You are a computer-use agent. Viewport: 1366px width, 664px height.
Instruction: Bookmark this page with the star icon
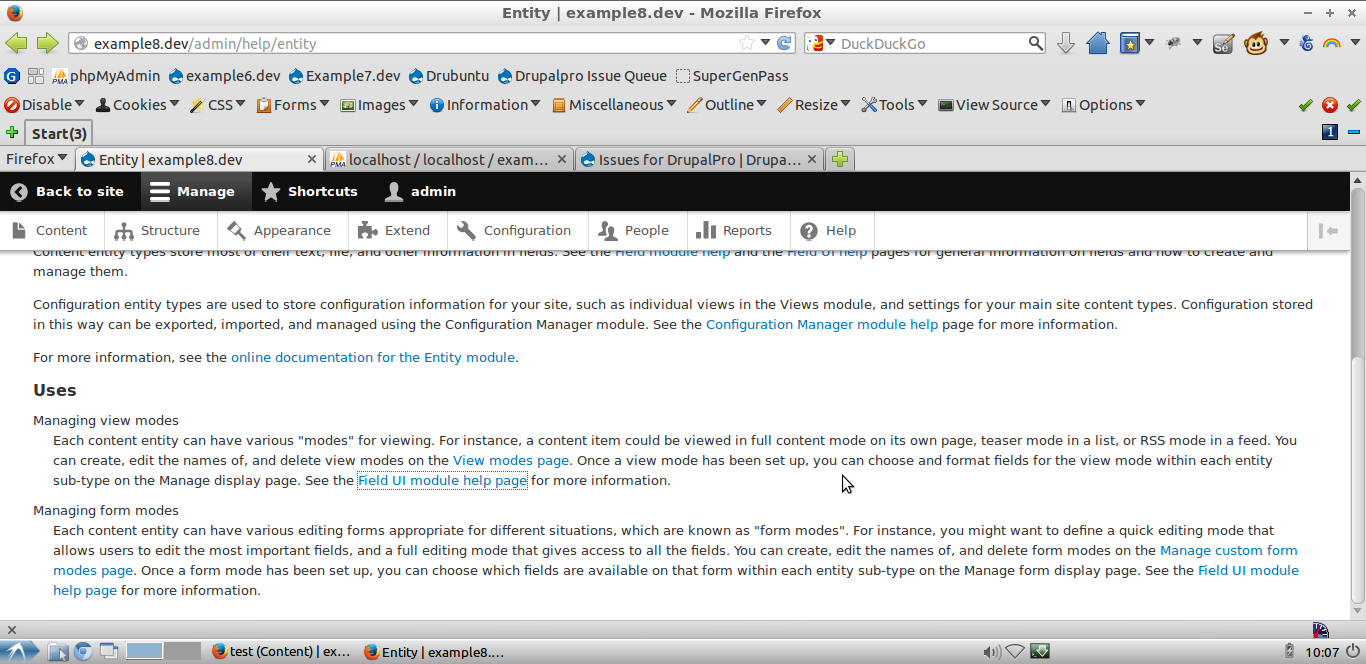(x=746, y=43)
